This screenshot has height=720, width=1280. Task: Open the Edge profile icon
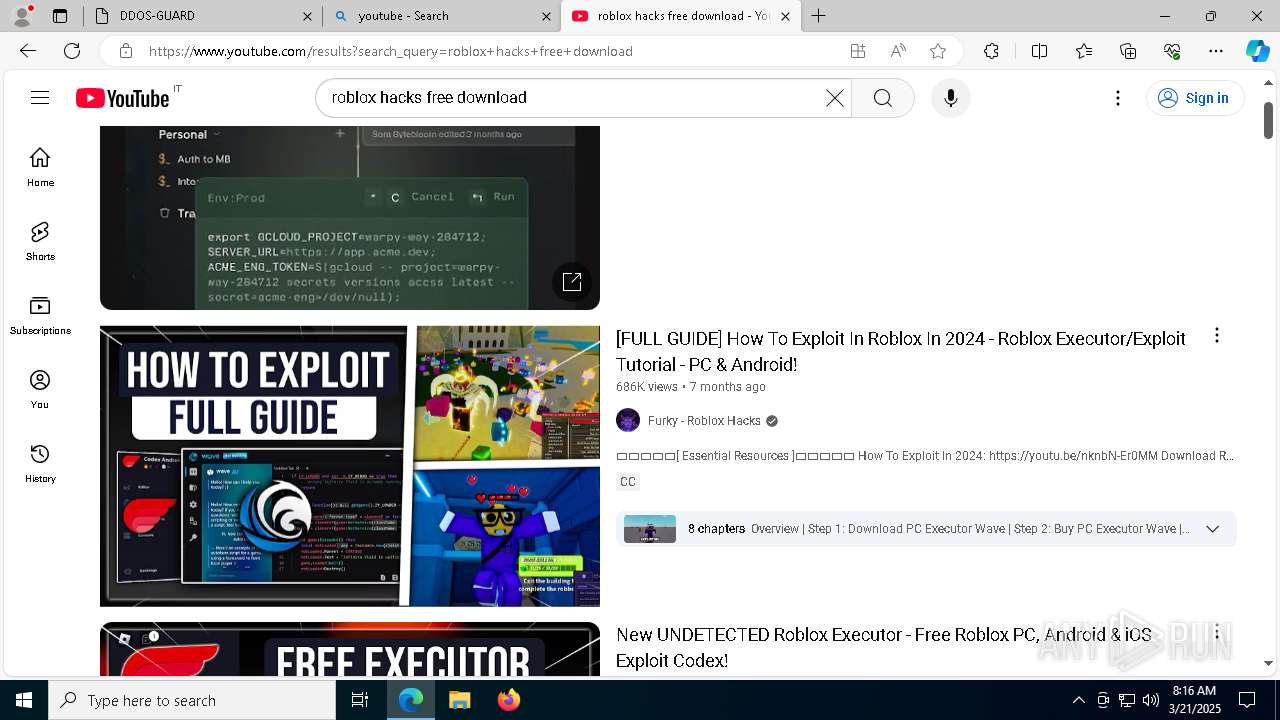[23, 16]
